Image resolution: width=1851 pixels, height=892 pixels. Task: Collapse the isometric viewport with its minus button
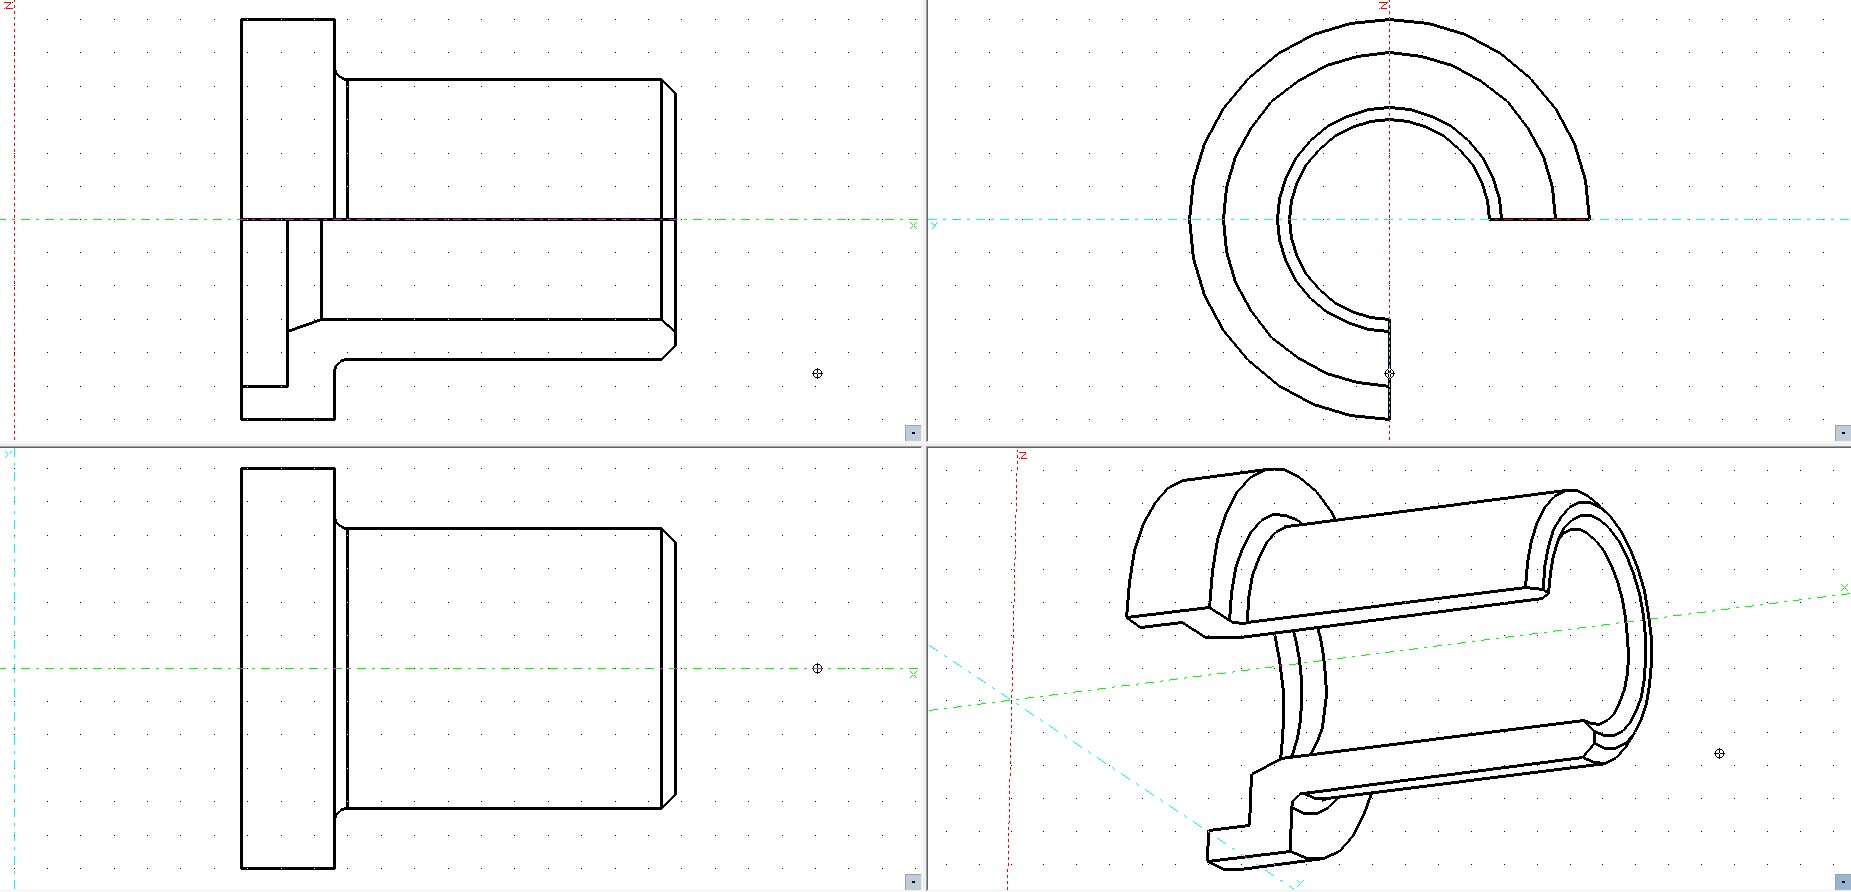point(1842,882)
